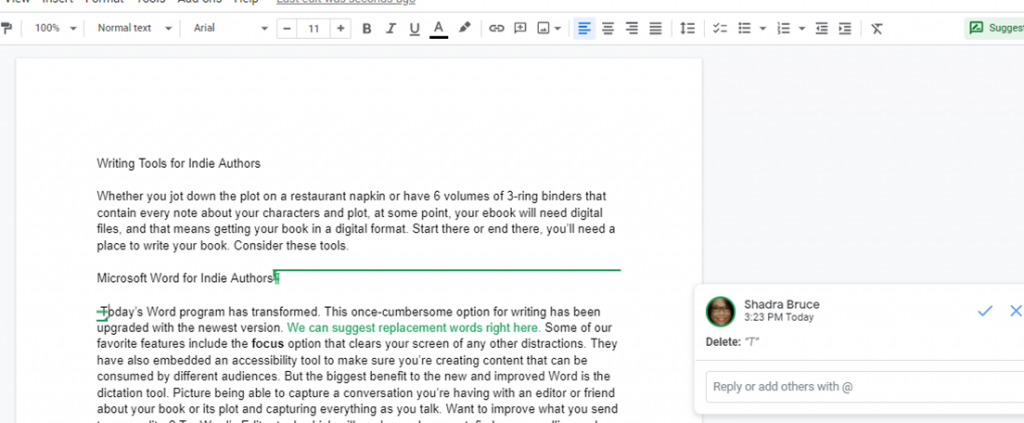Click Shadra Bruce's profile avatar
Viewport: 1024px width, 423px height.
pyautogui.click(x=720, y=311)
